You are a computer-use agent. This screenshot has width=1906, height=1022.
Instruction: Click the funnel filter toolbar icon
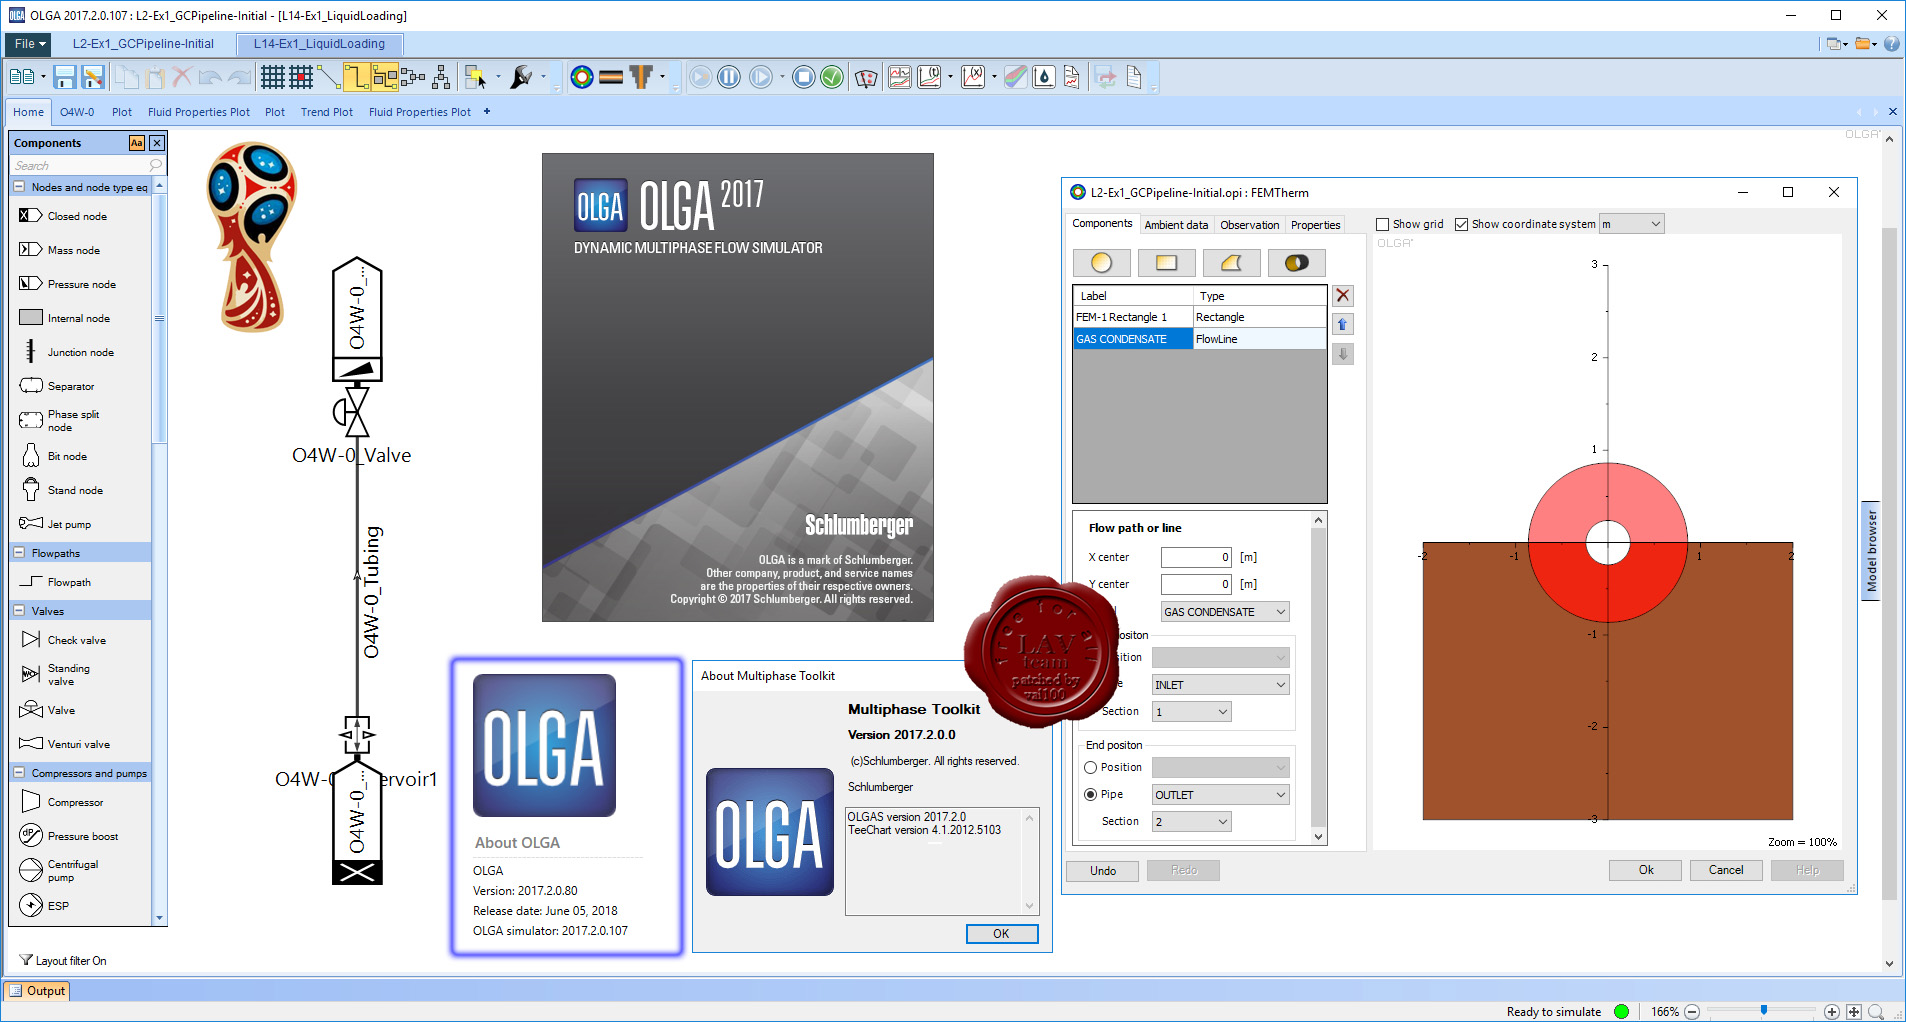coord(641,77)
